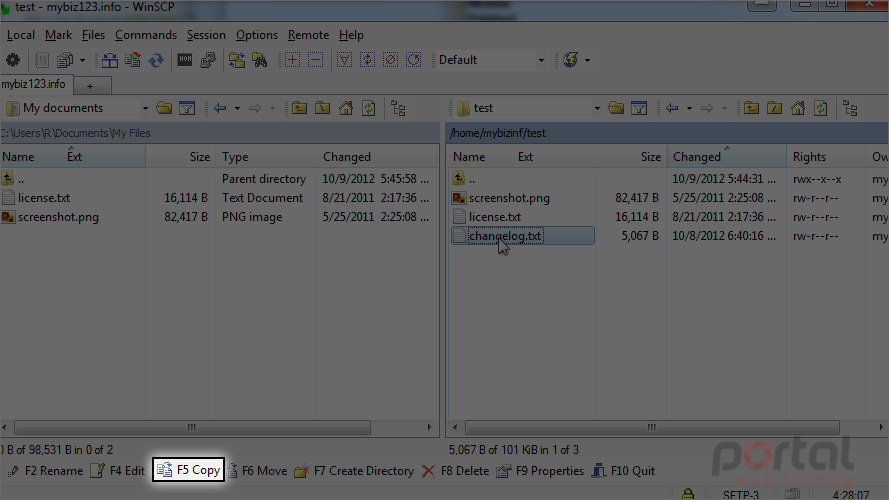
Task: Click the Clear selection toolbar icon
Action: pos(391,60)
